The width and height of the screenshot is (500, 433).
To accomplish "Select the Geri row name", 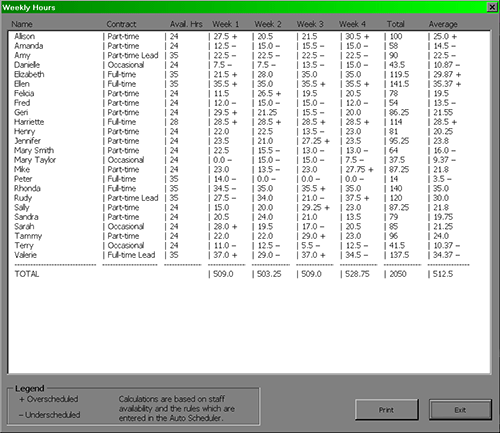I will pos(21,112).
